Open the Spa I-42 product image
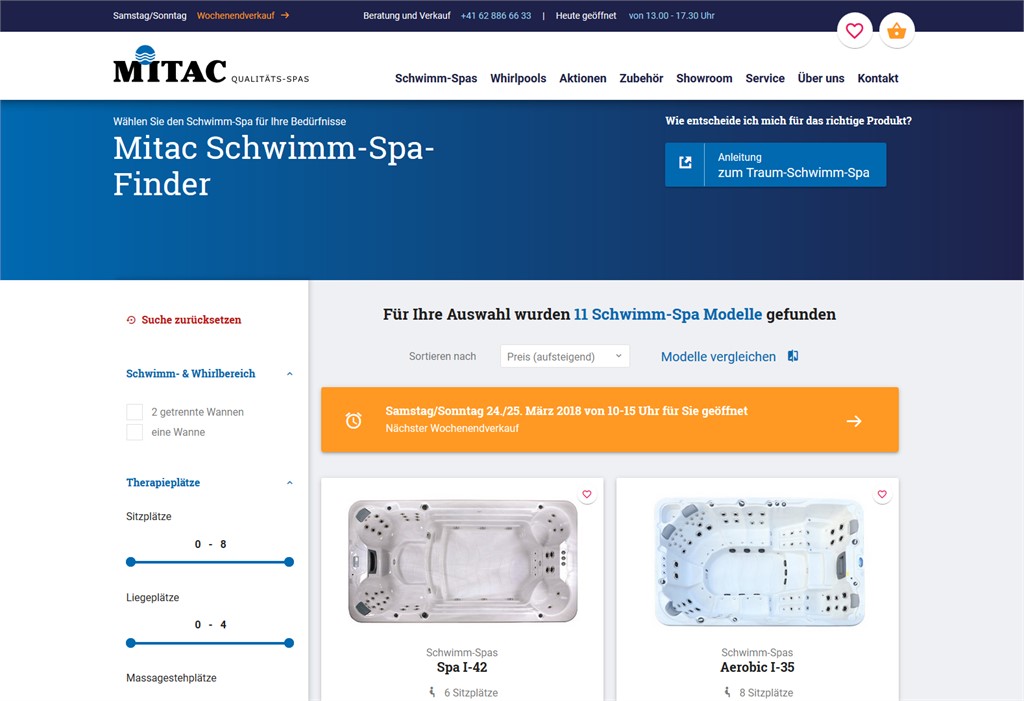Viewport: 1024px width, 701px height. [x=462, y=560]
